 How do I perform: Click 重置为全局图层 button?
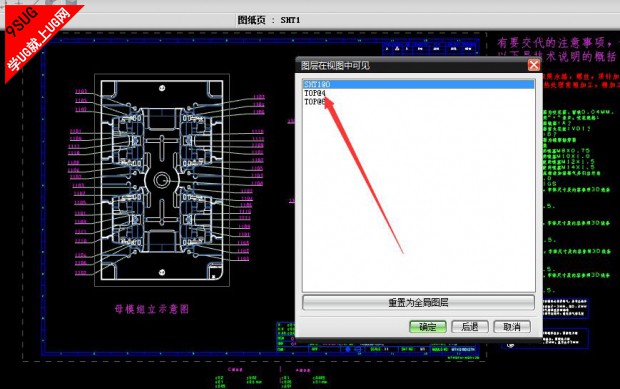418,303
